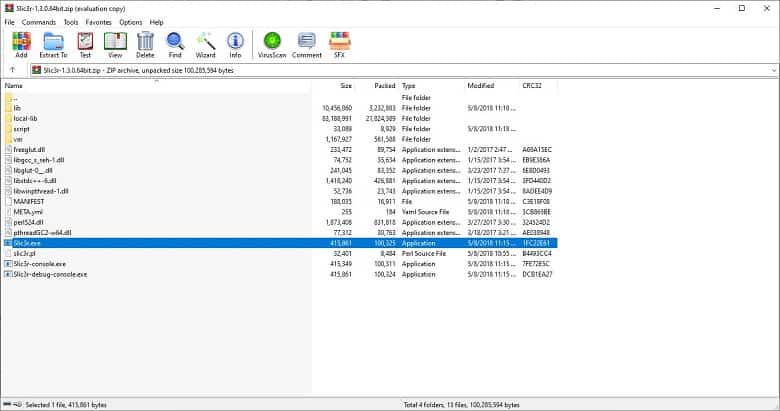Click the size value 10,456,860
Image resolution: width=780 pixels, height=411 pixels.
[x=337, y=108]
